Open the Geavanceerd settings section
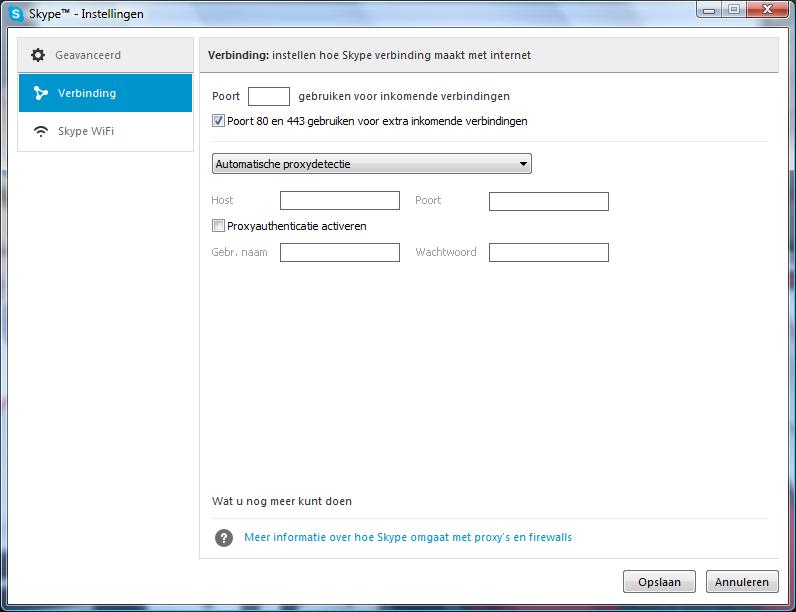Viewport: 796px width, 612px height. click(106, 55)
